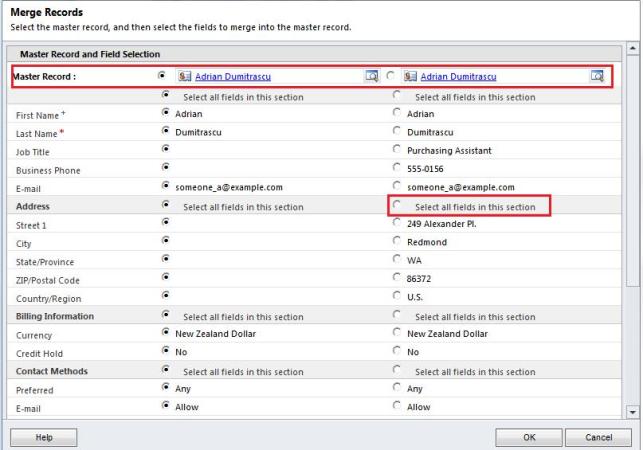This screenshot has width=643, height=450.
Task: Click the Cancel button
Action: [598, 437]
